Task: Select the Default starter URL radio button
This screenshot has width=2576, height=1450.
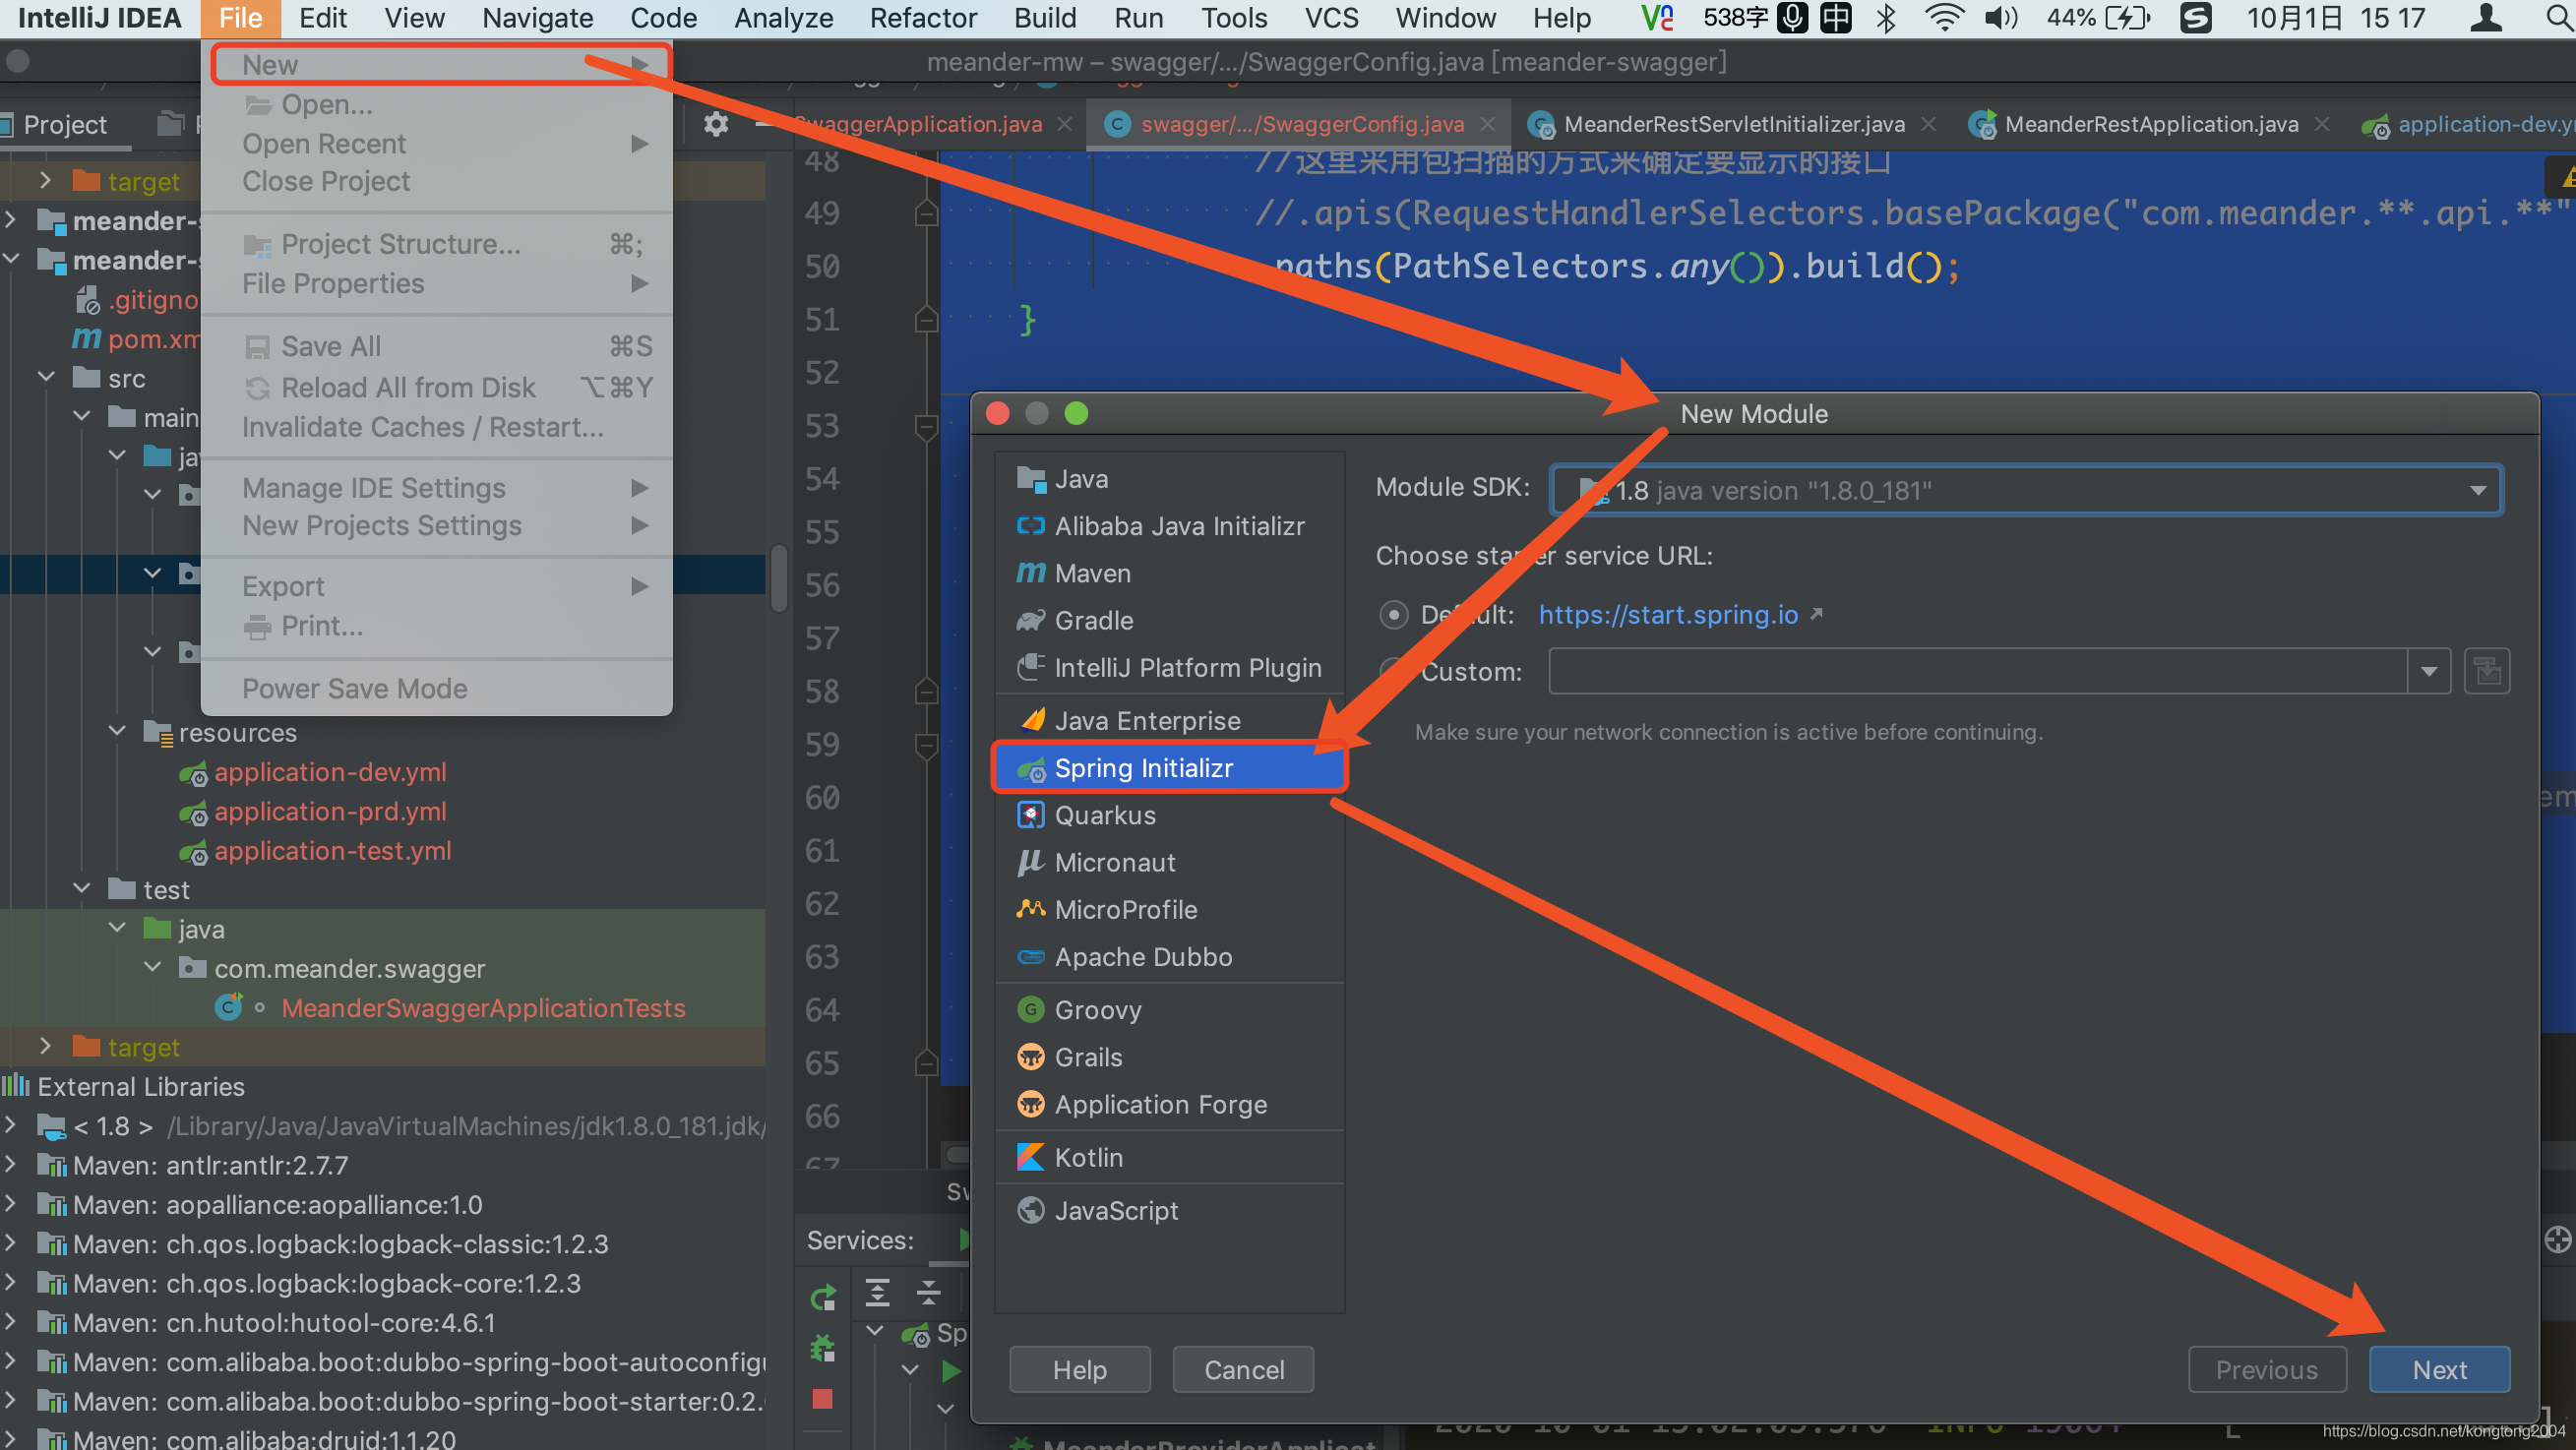Action: tap(1393, 614)
